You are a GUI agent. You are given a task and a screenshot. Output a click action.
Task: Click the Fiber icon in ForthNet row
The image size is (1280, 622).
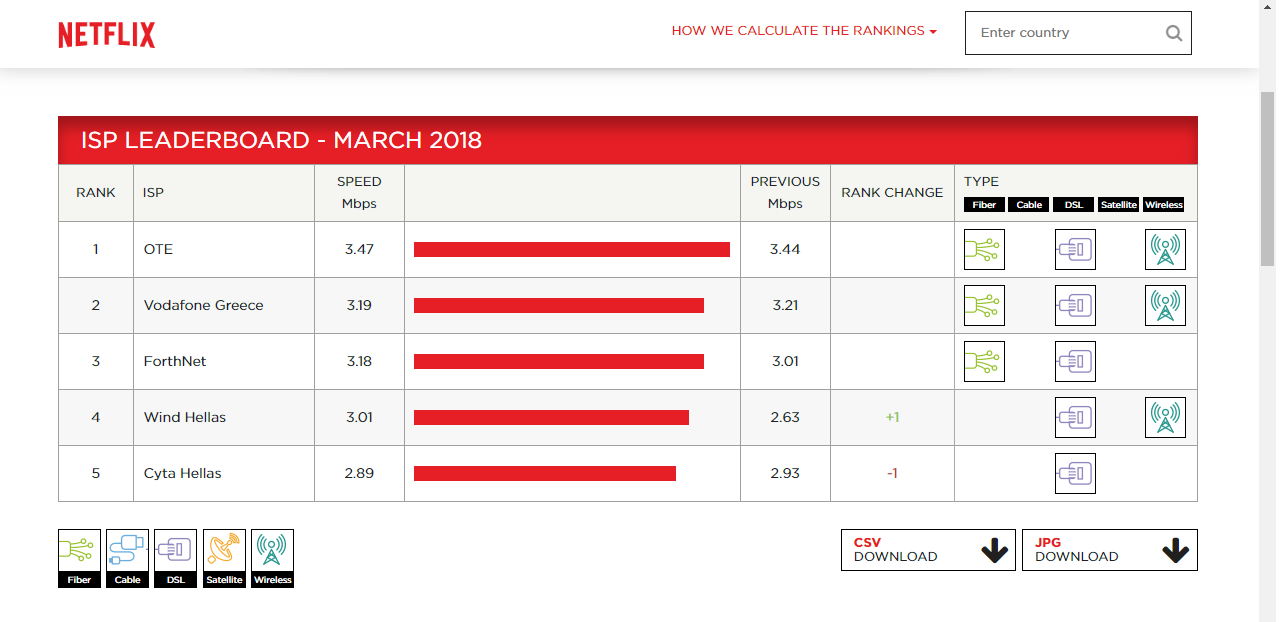point(984,361)
